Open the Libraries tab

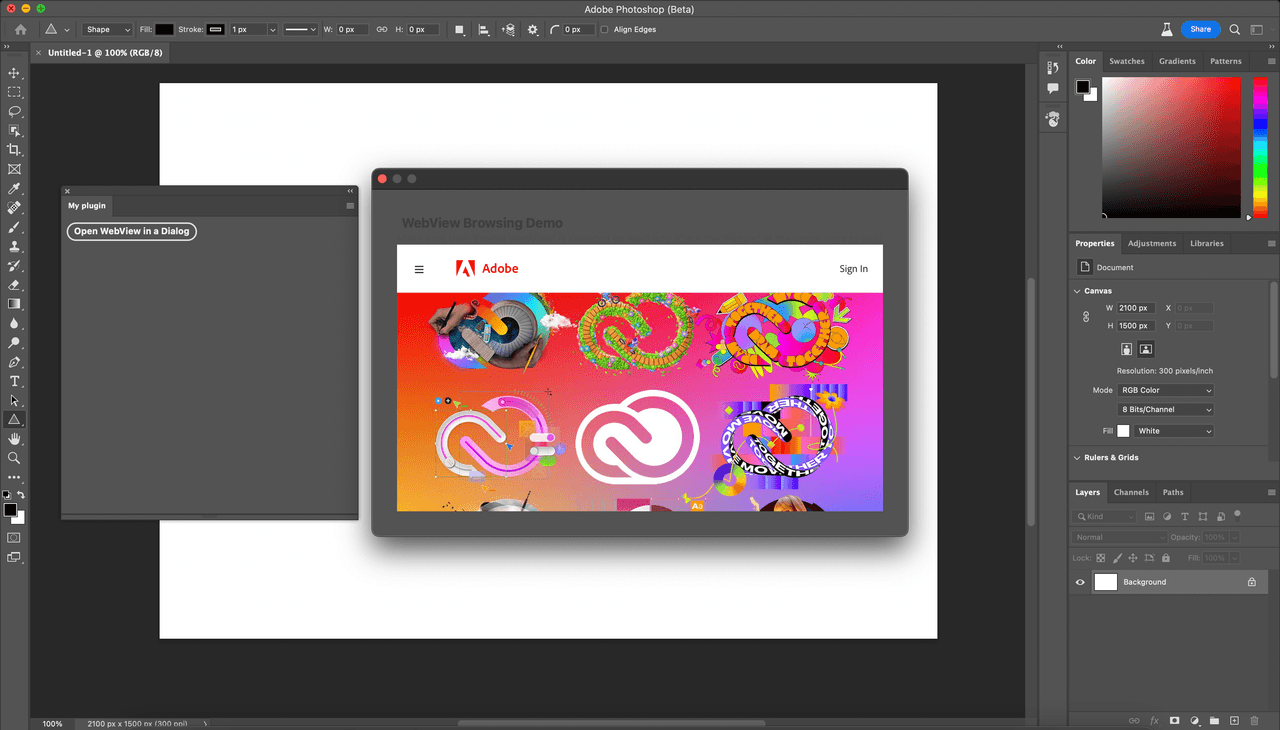(1207, 243)
